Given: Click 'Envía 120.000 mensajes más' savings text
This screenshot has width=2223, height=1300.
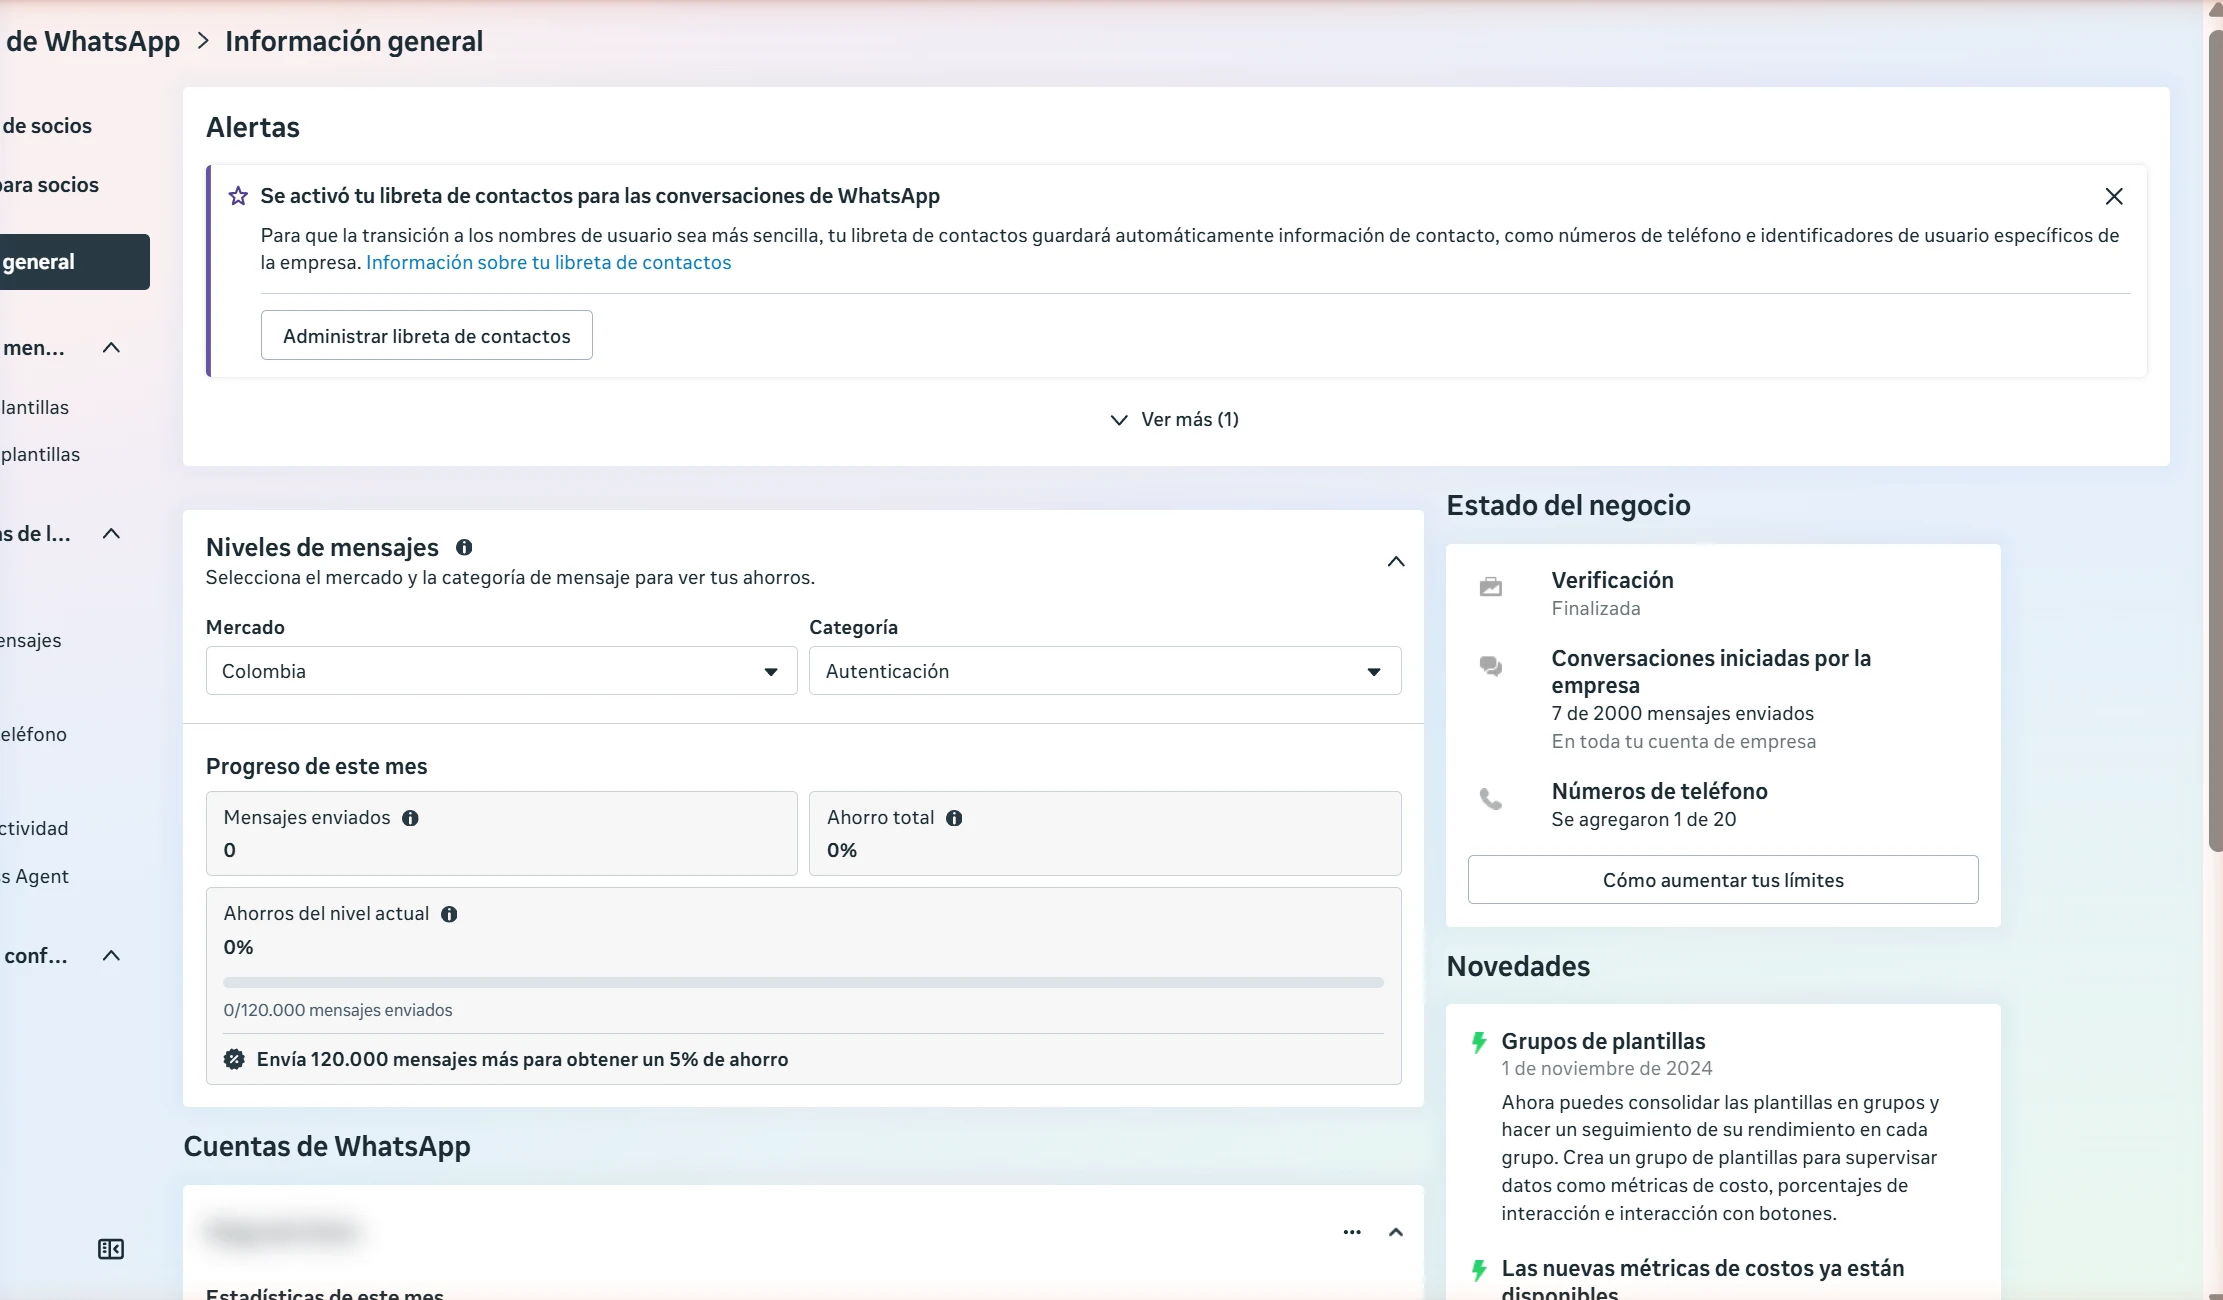Looking at the screenshot, I should click(x=522, y=1060).
